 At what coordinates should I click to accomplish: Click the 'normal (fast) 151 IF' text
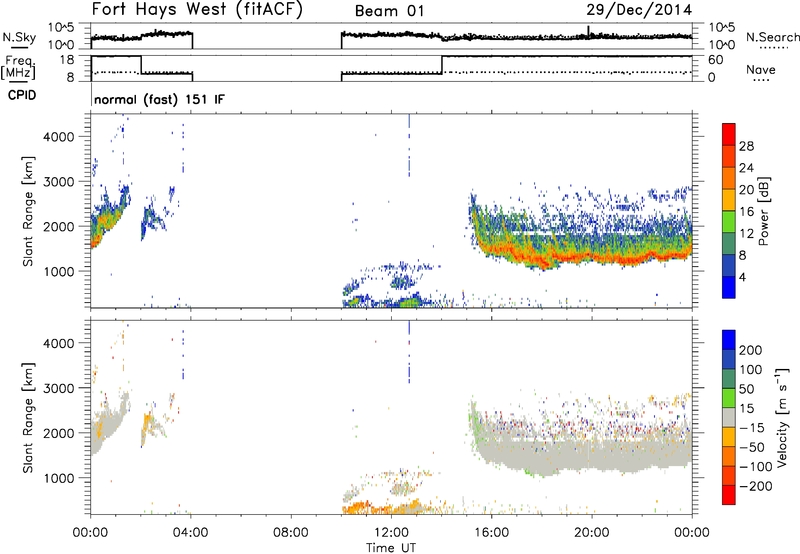(159, 99)
